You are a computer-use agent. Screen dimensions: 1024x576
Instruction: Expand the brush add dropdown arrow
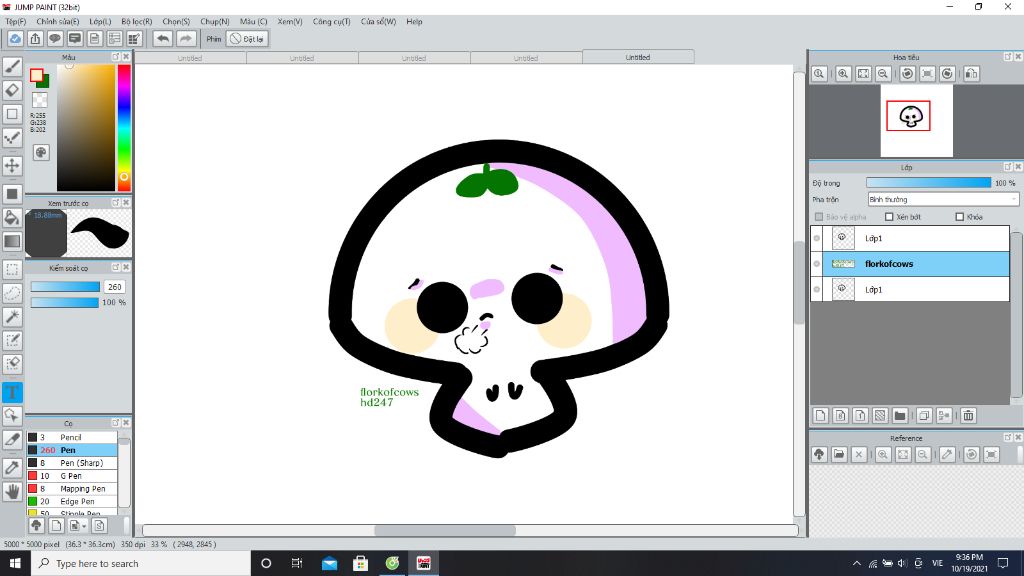tap(85, 525)
